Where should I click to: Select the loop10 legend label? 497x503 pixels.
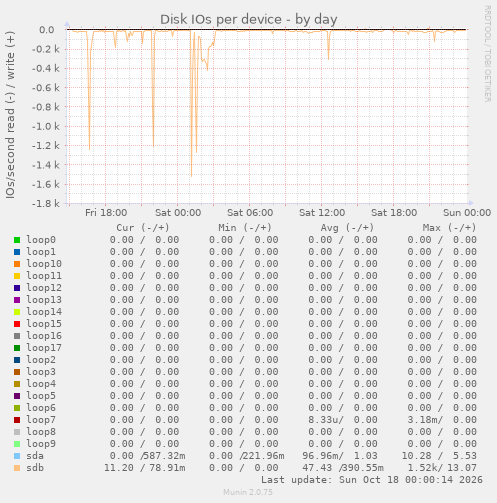click(x=44, y=264)
